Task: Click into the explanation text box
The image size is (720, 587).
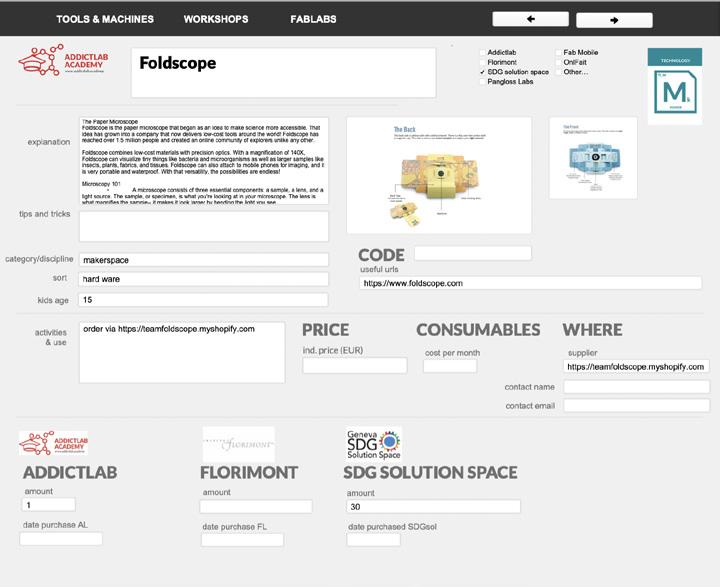Action: pyautogui.click(x=204, y=161)
